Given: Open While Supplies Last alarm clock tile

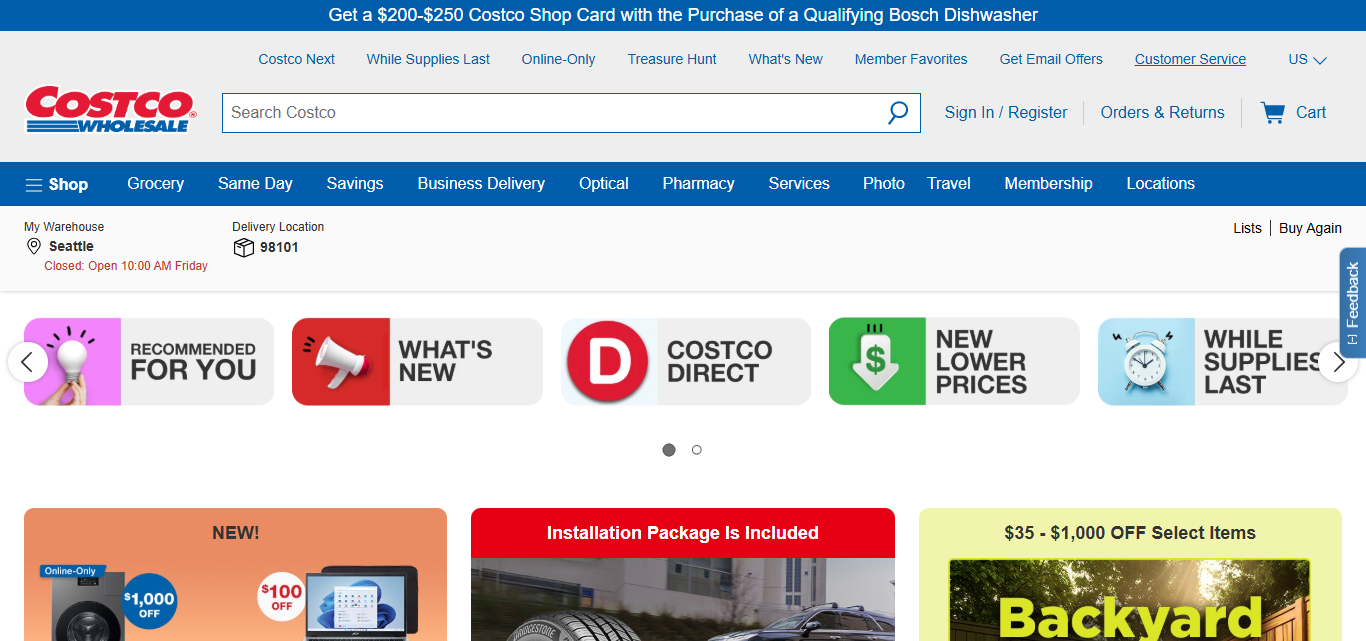Looking at the screenshot, I should 1222,362.
